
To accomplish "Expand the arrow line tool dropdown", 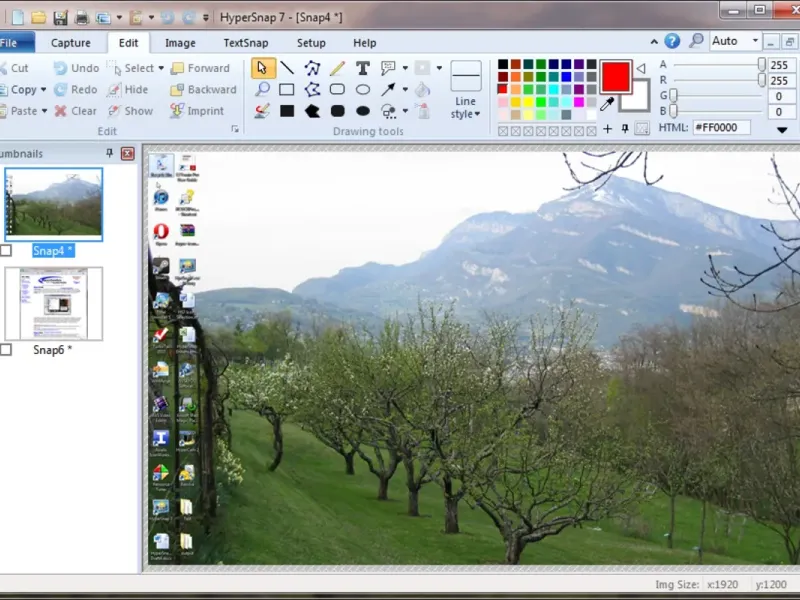I will coord(405,90).
